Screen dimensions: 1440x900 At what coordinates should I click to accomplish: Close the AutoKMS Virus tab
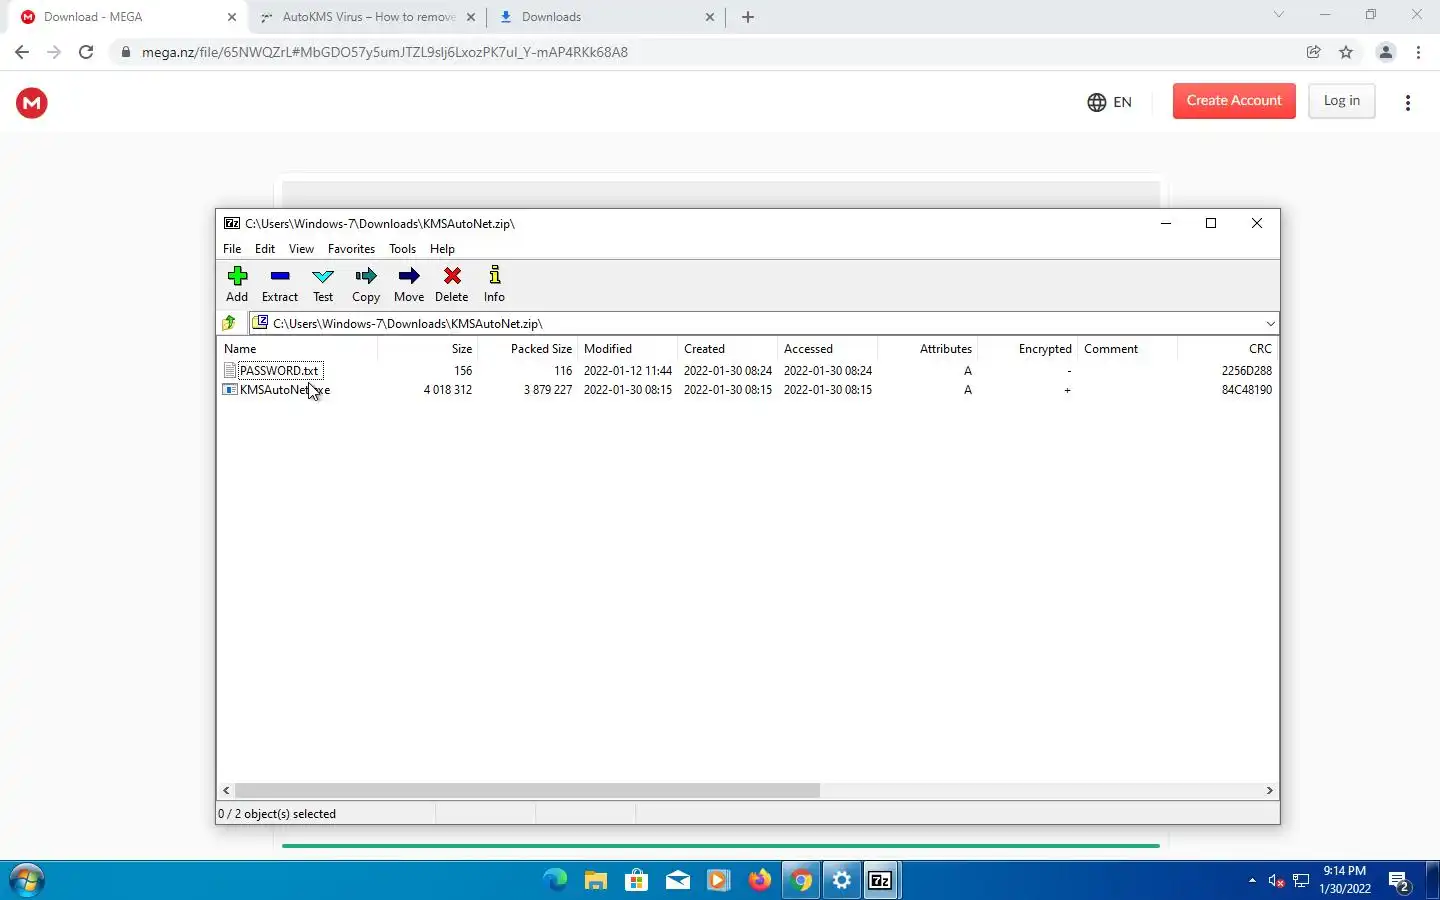tap(471, 17)
